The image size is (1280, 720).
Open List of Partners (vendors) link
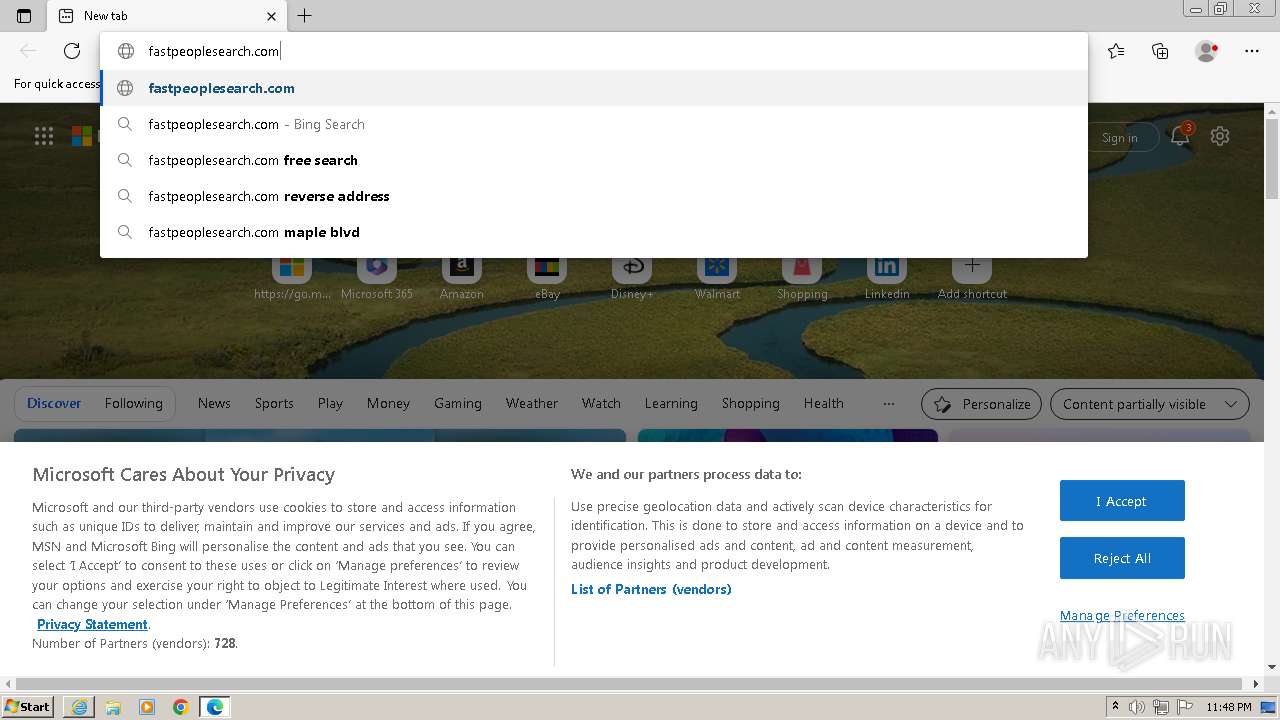651,589
